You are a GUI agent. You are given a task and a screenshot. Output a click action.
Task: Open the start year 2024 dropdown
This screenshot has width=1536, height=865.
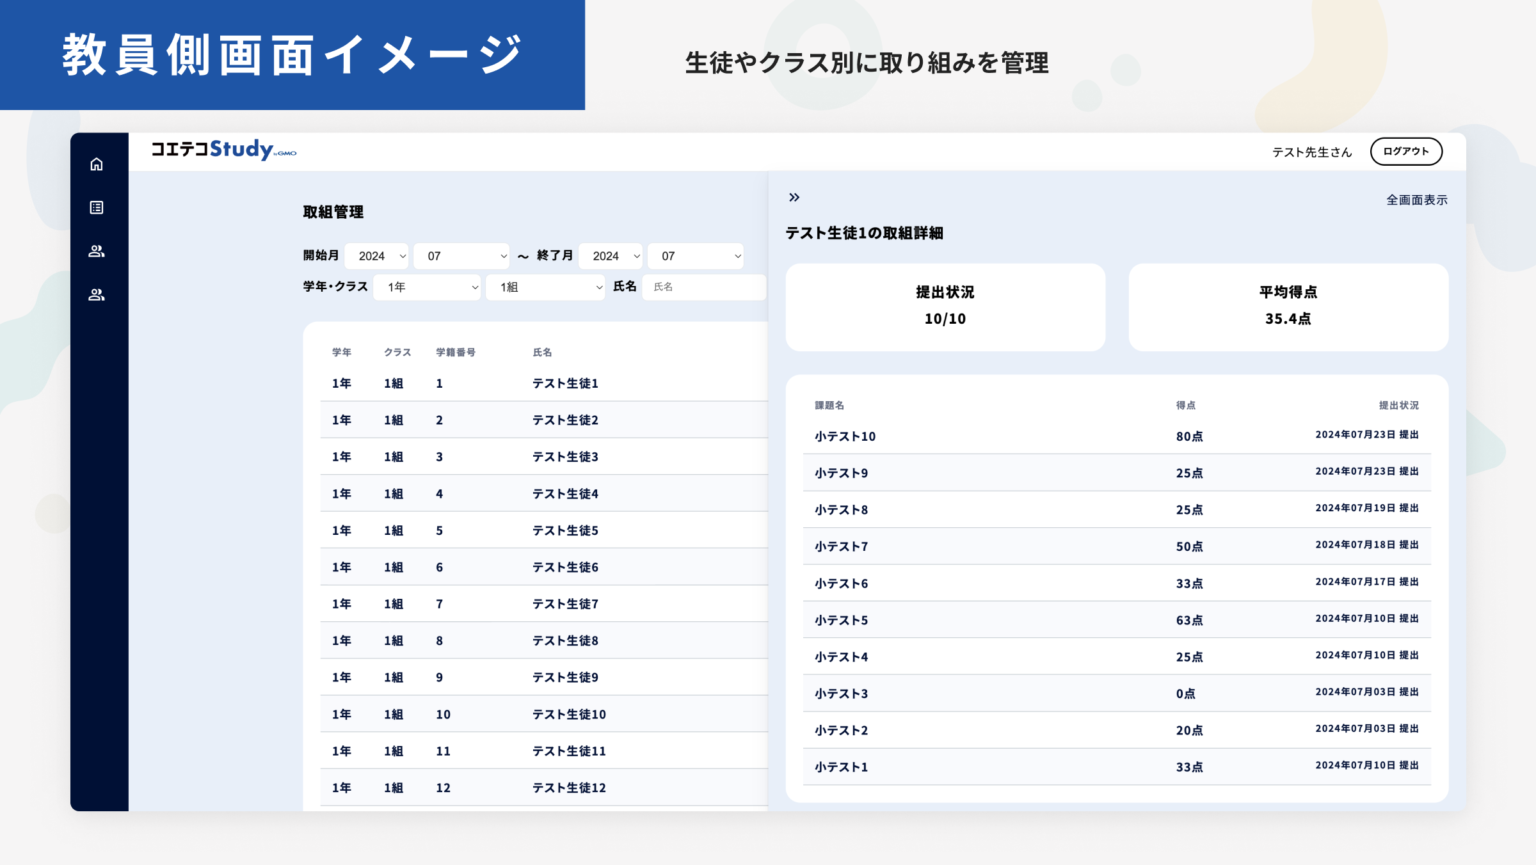click(x=377, y=255)
